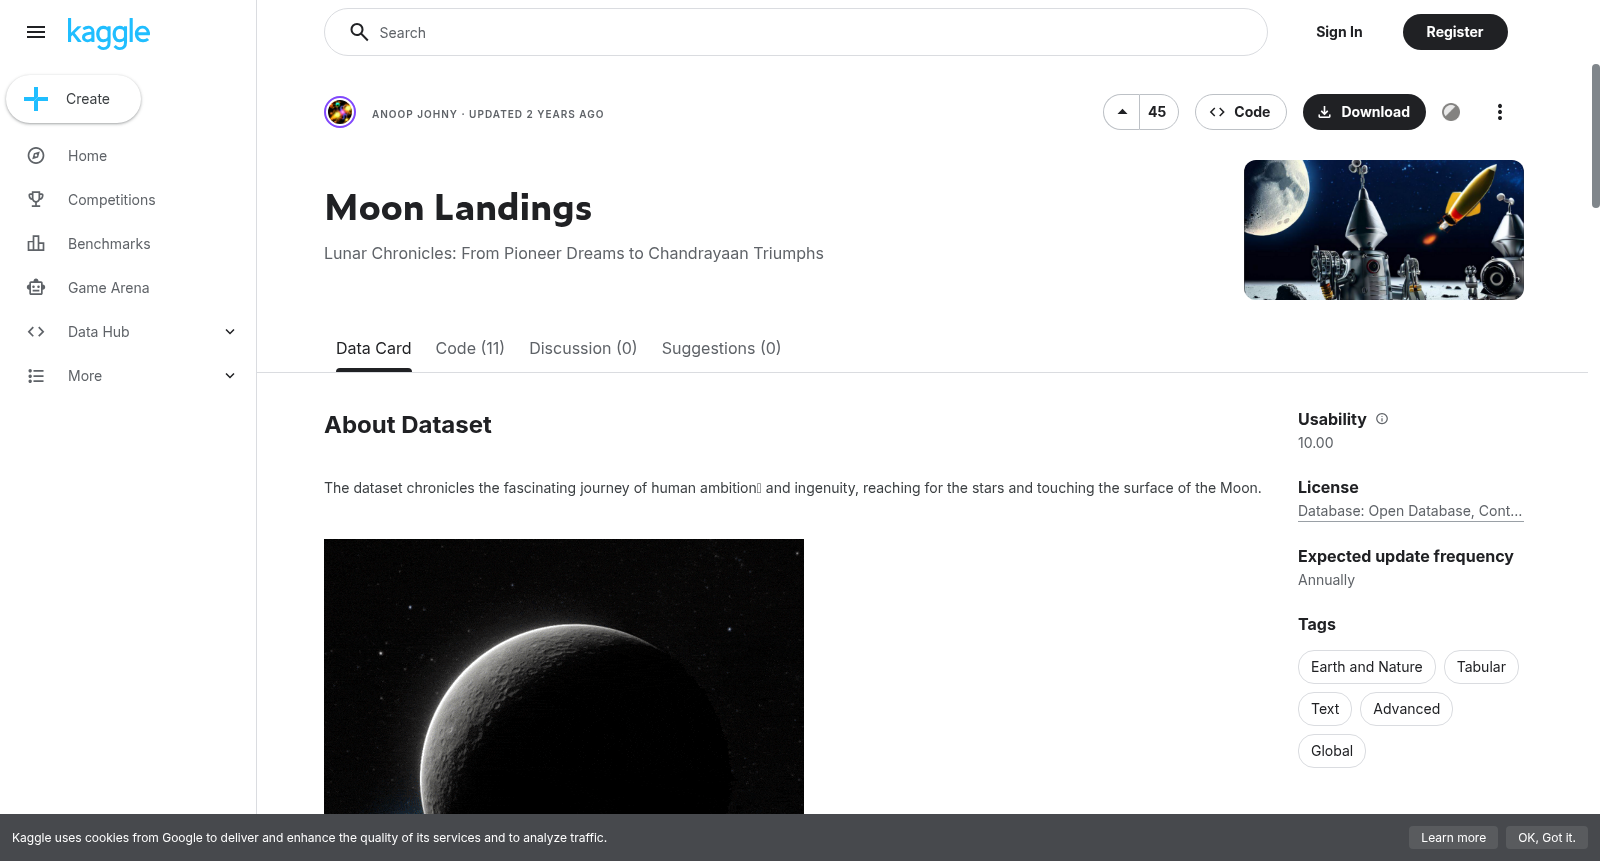Select the Earth and Nature tag
The height and width of the screenshot is (861, 1600).
(1367, 667)
